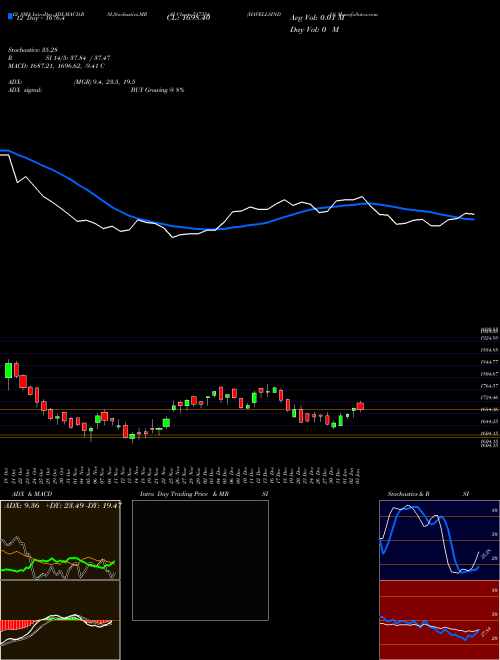Click the 'Stochastics: 33.28' reading
This screenshot has height=660, width=500.
click(x=32, y=50)
